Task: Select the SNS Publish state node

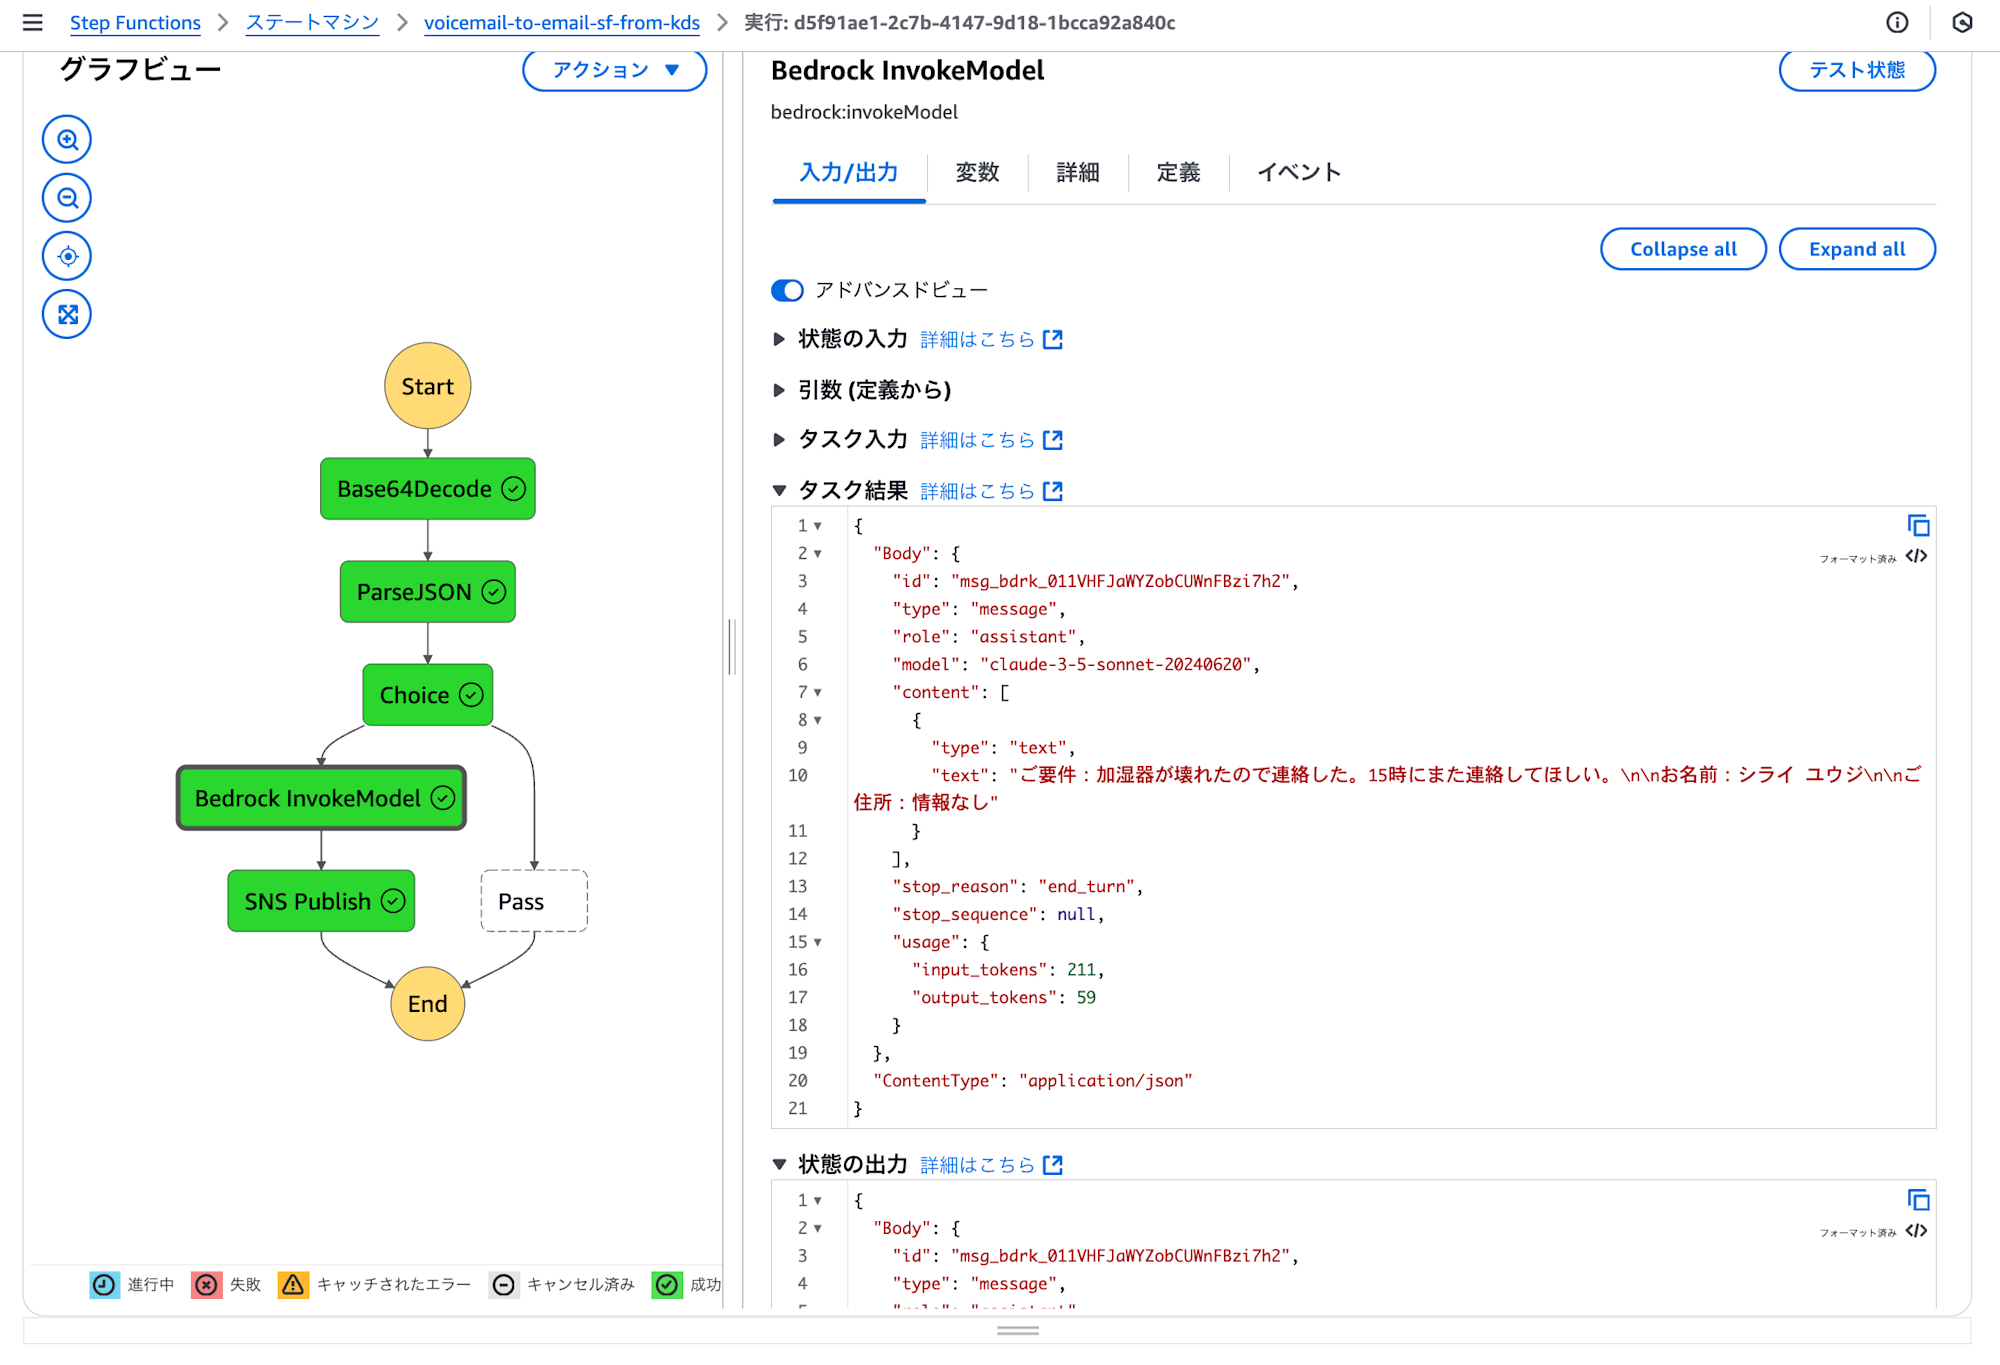Action: [x=321, y=901]
